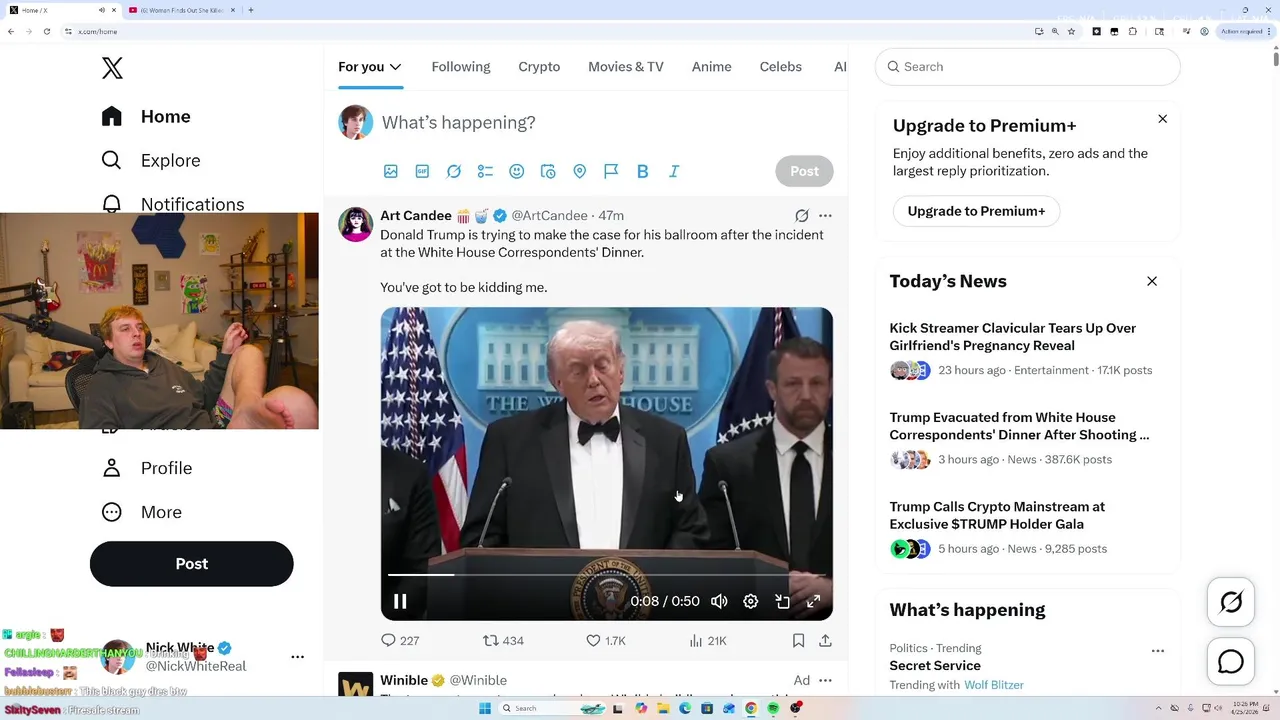Image resolution: width=1280 pixels, height=720 pixels.
Task: Switch to the Following tab
Action: [461, 67]
